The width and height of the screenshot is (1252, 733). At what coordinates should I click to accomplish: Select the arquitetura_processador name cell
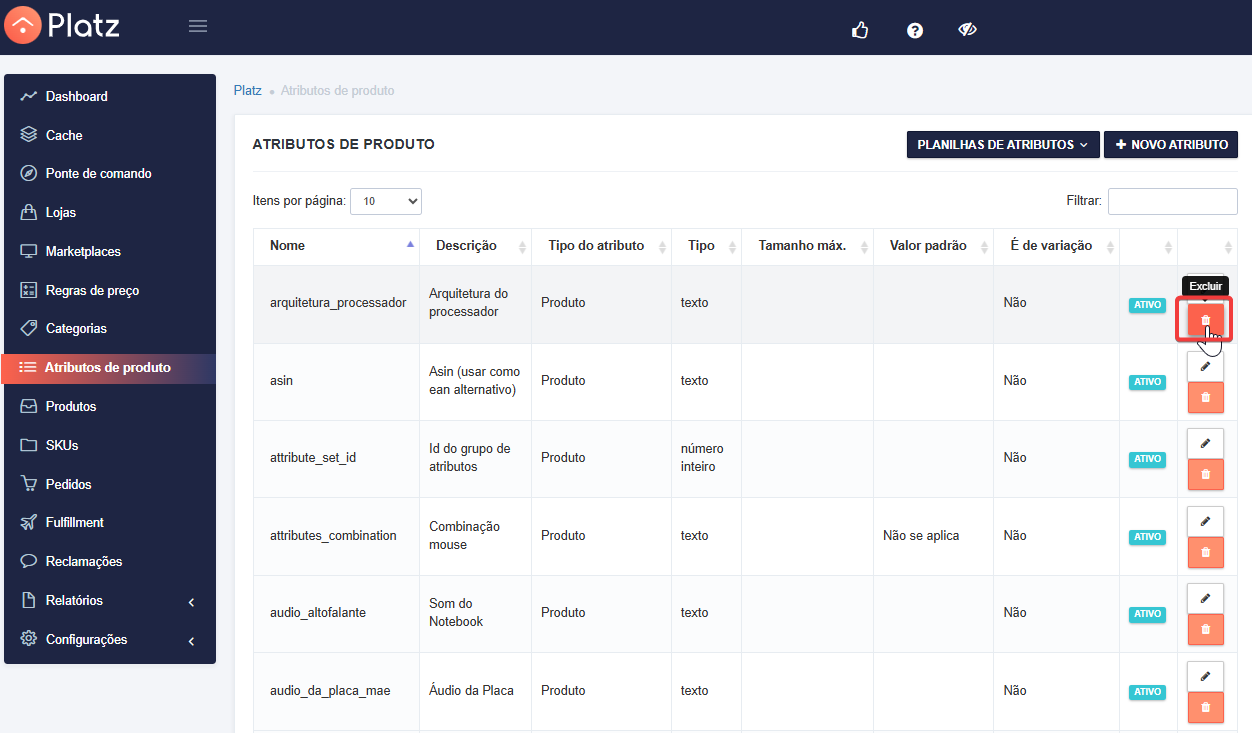coord(337,303)
